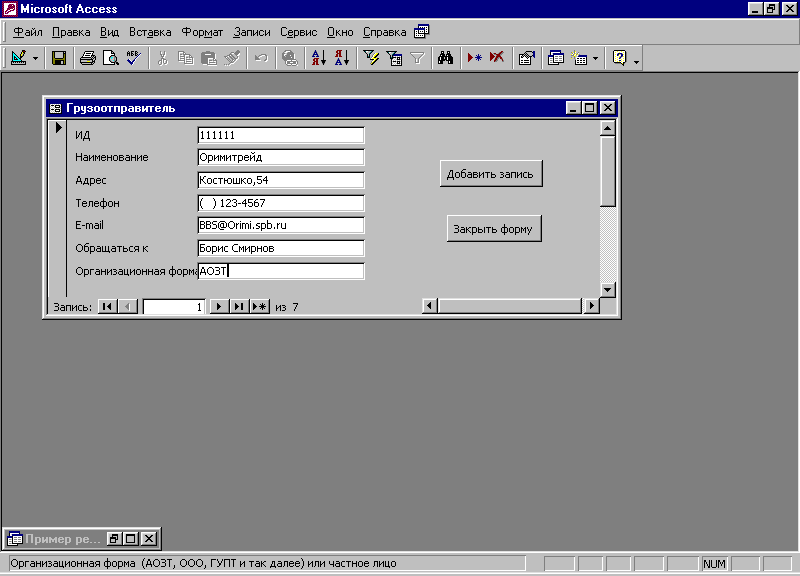Click the Database Window toolbar icon
The width and height of the screenshot is (800, 576).
[556, 58]
